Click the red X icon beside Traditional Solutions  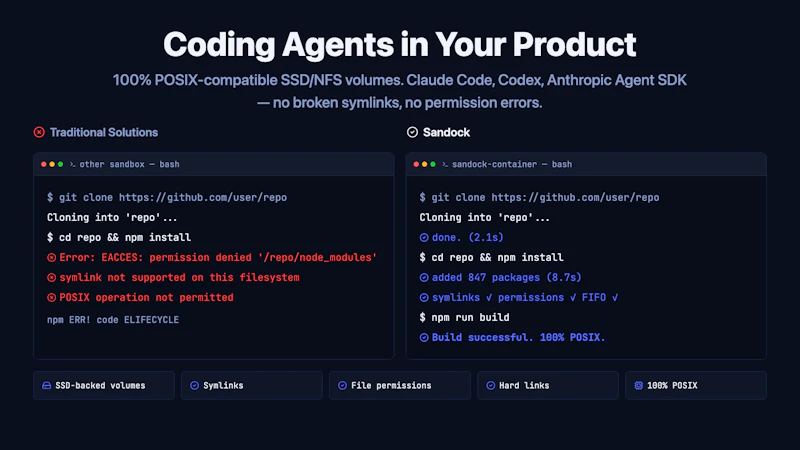click(x=39, y=132)
